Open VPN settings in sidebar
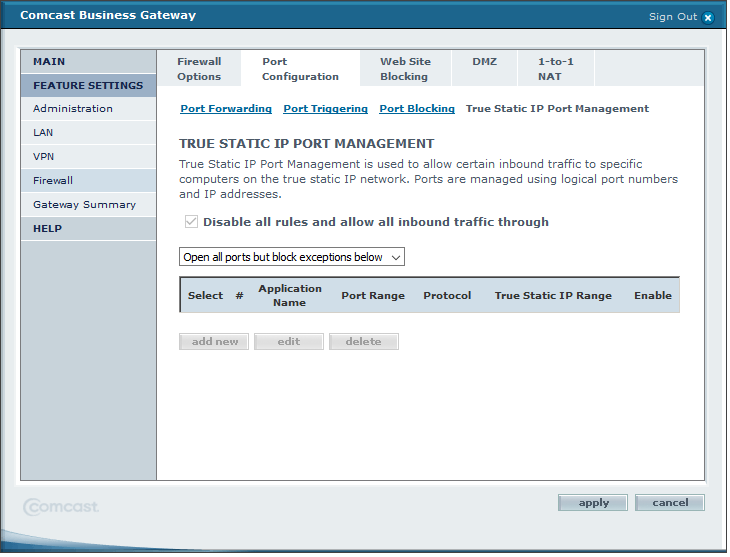 [x=89, y=157]
